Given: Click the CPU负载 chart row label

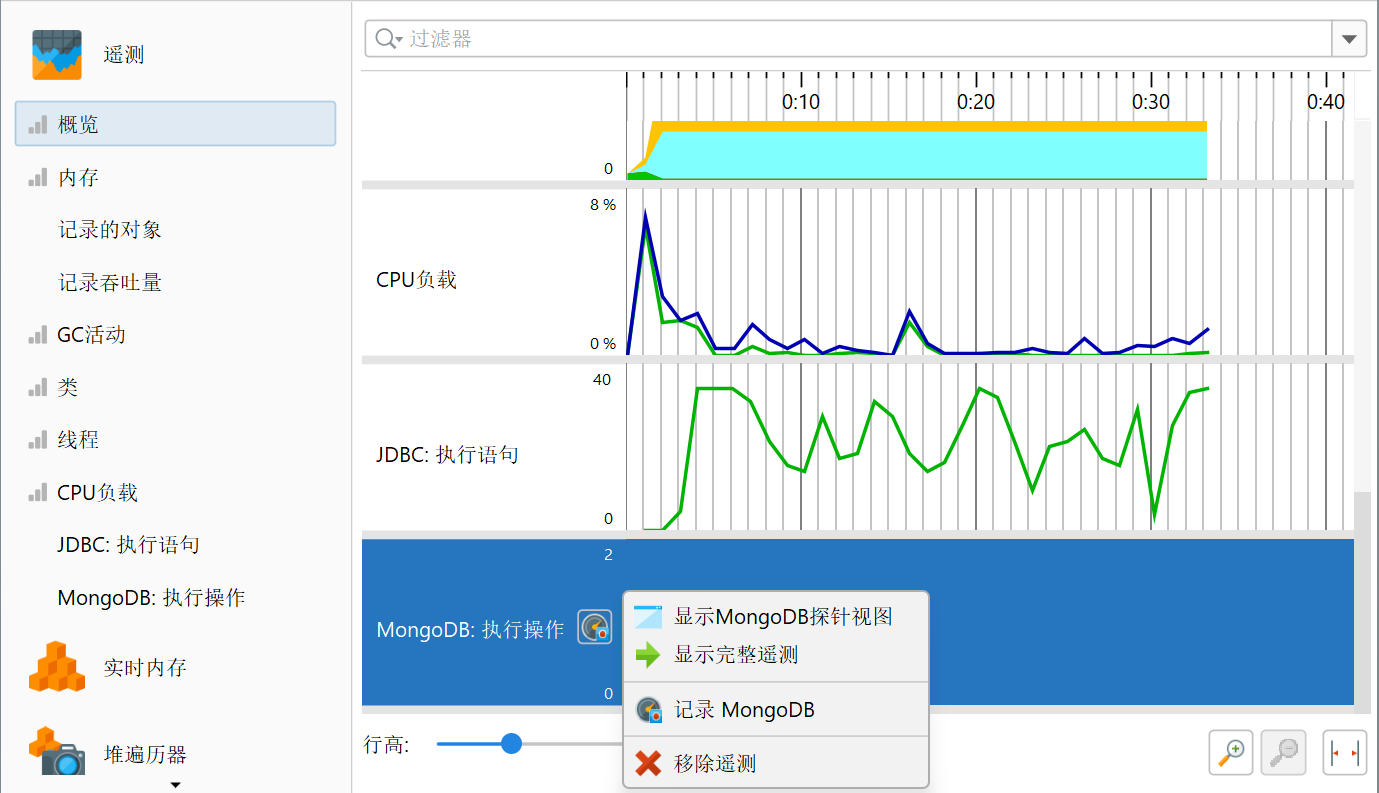Looking at the screenshot, I should click(x=416, y=280).
